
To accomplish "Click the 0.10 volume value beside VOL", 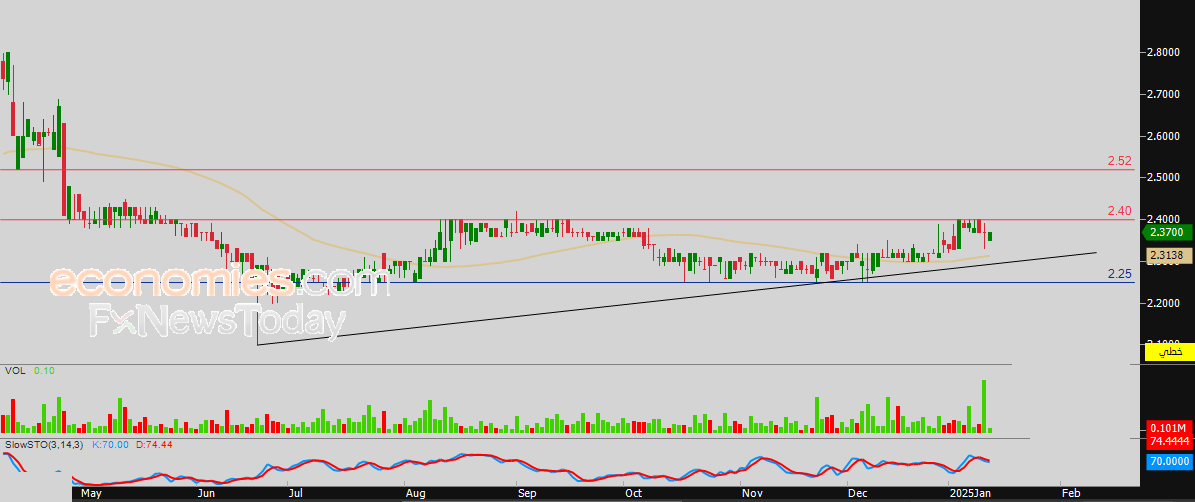I will click(x=44, y=371).
